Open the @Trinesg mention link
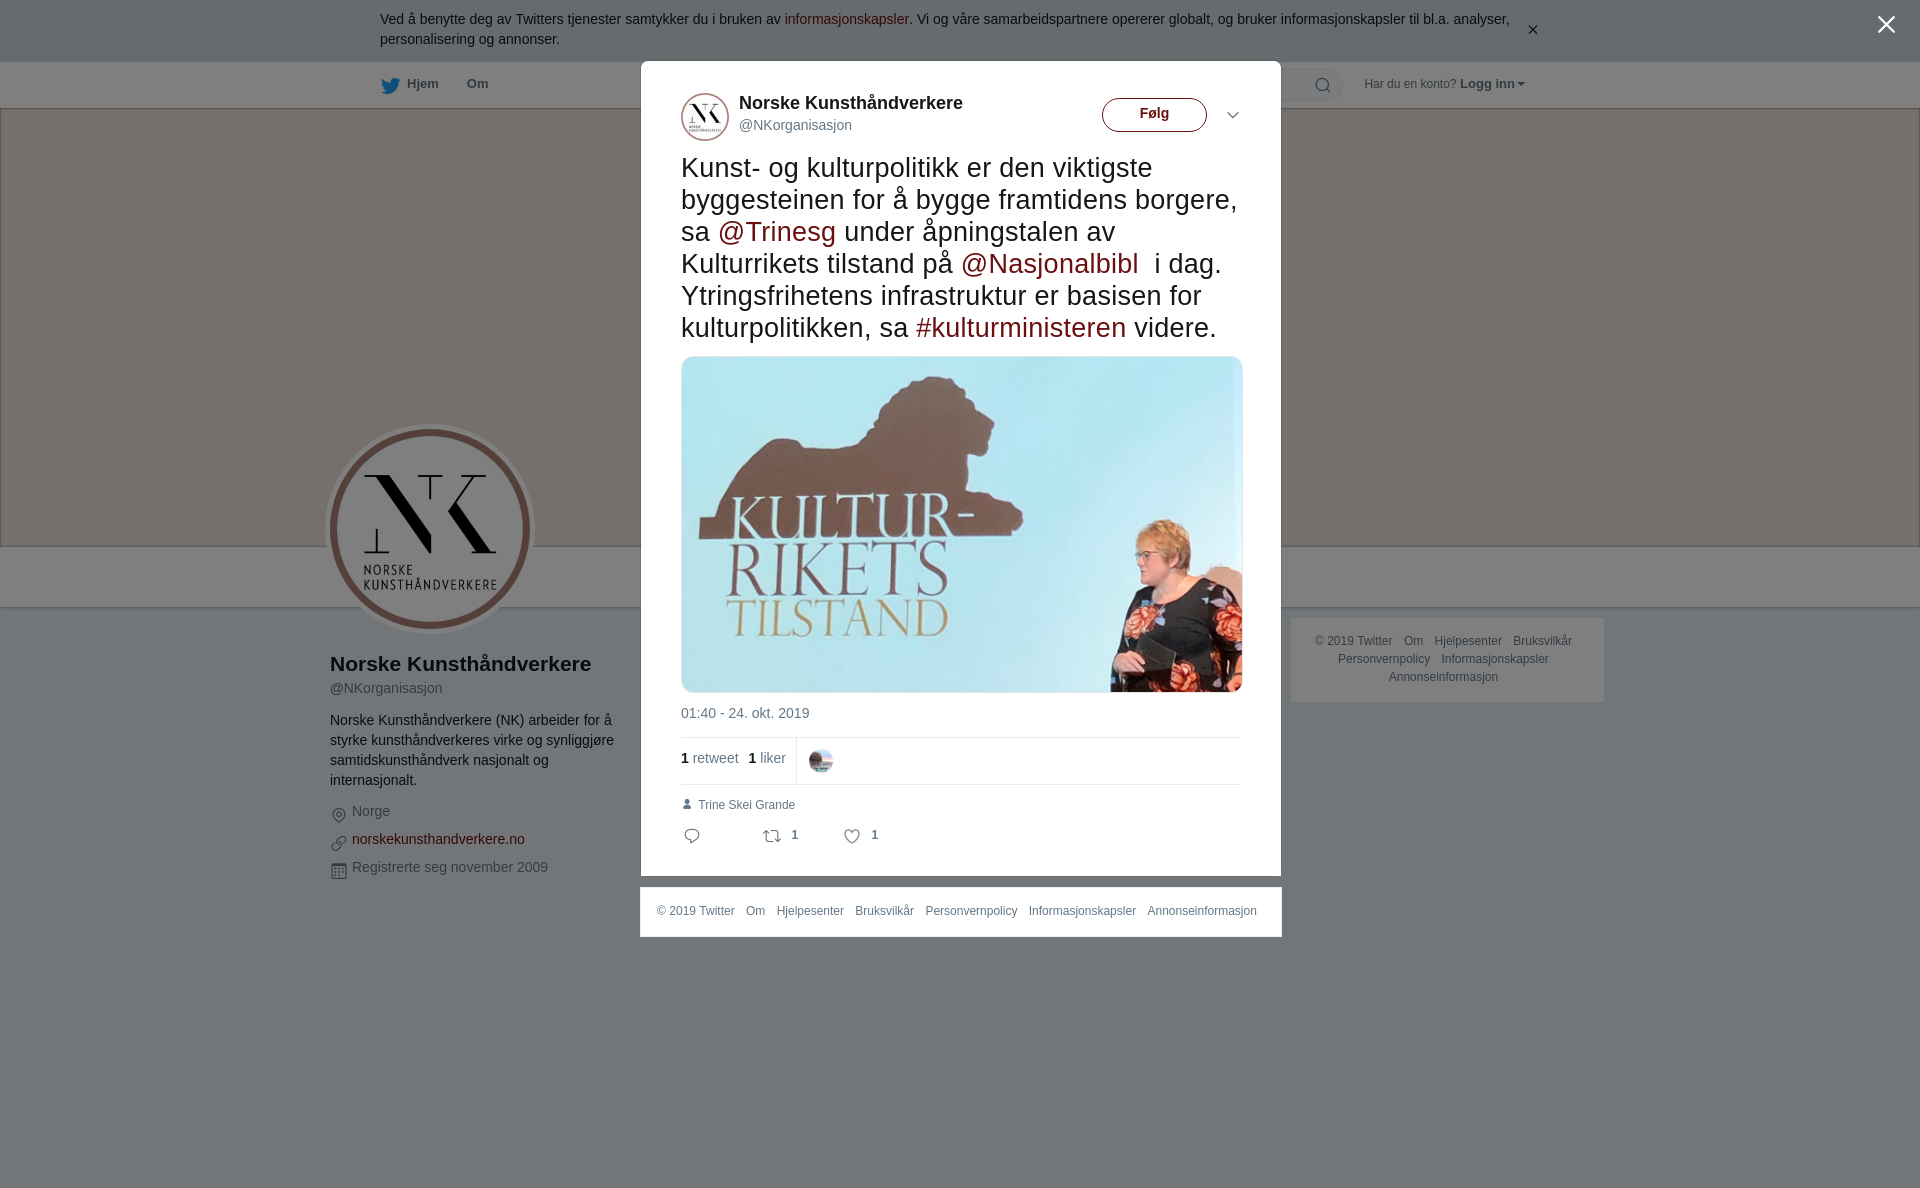 (777, 232)
